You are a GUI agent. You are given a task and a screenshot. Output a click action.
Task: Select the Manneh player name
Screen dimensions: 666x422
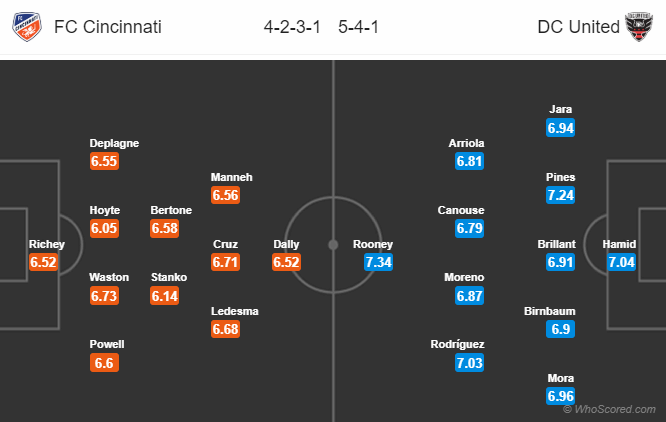[231, 177]
